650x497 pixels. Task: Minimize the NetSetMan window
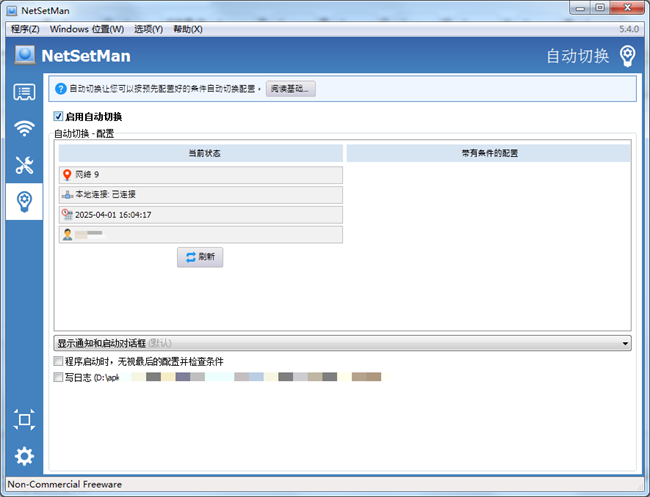[580, 8]
